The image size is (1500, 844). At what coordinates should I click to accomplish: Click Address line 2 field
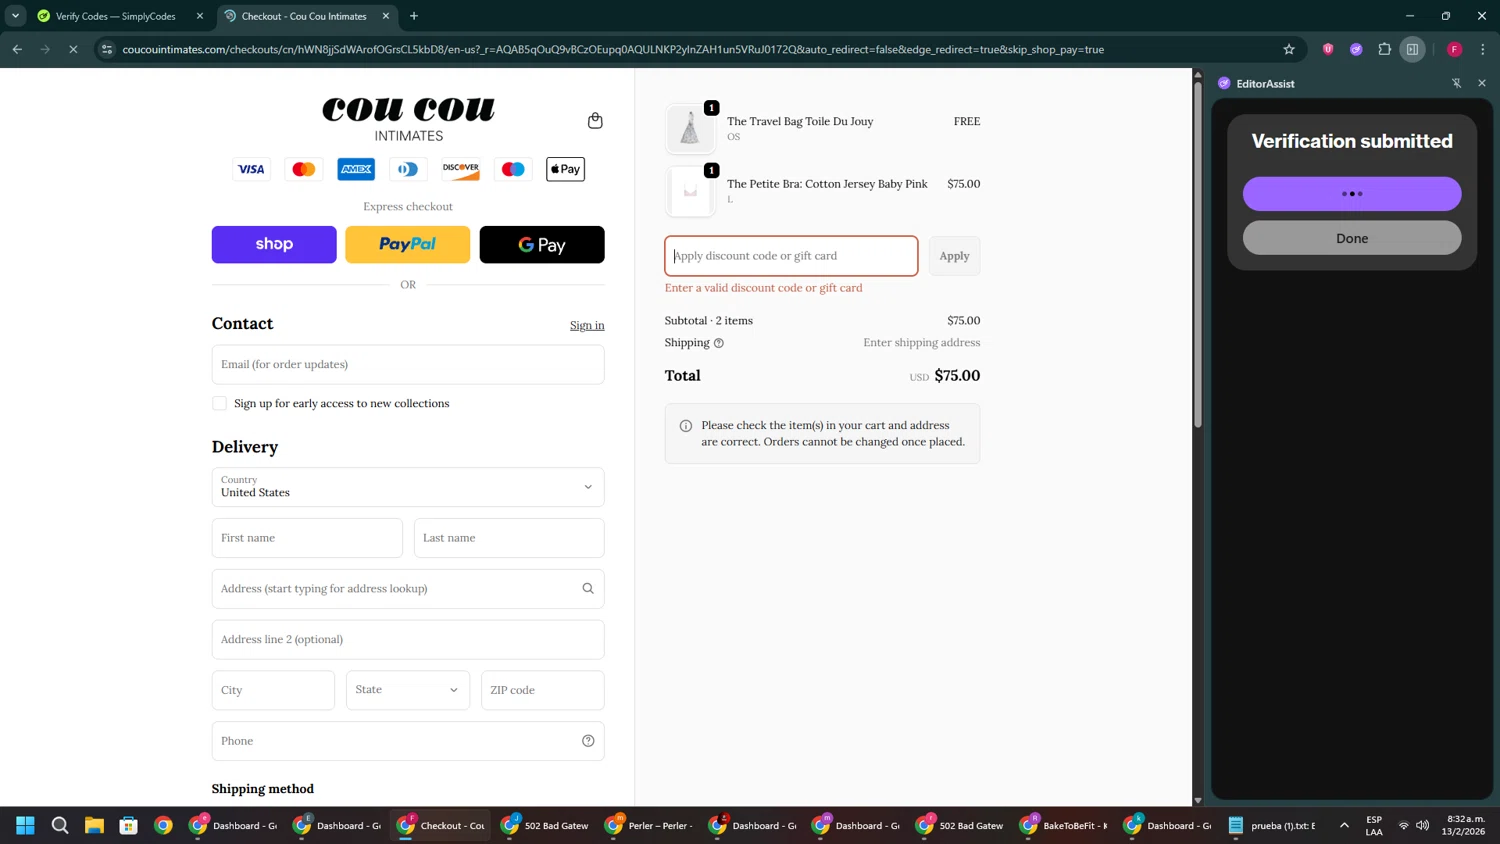point(408,640)
